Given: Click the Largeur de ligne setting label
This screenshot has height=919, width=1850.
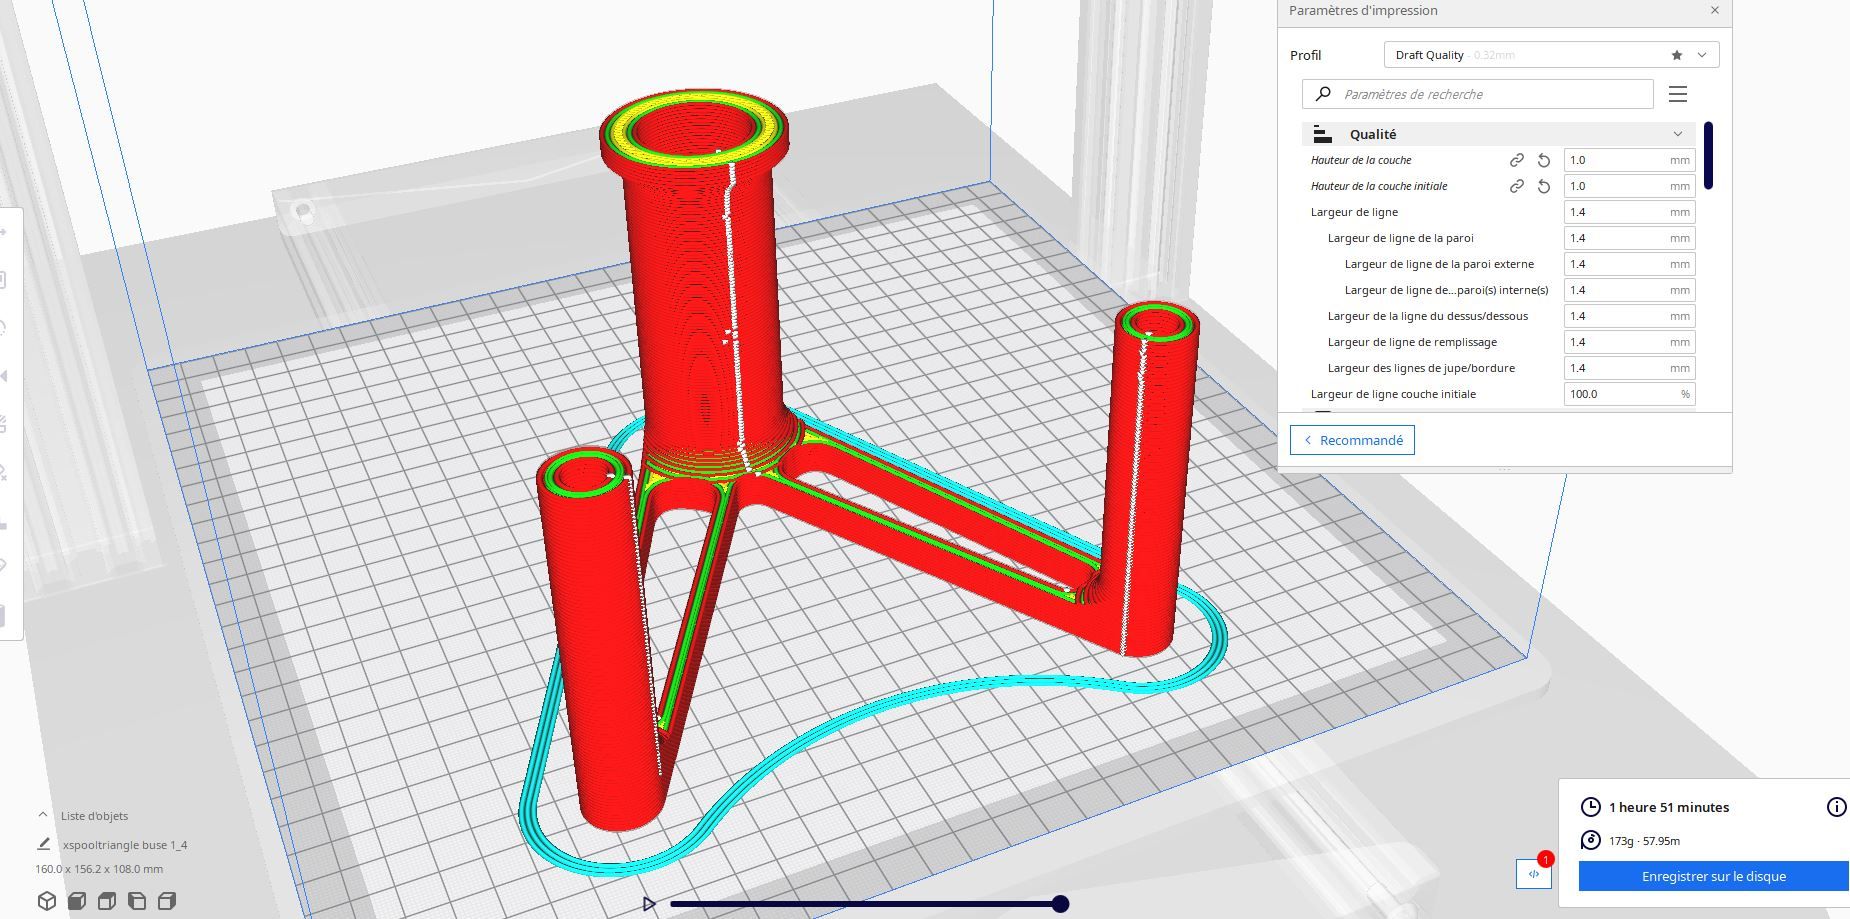Looking at the screenshot, I should (x=1354, y=212).
